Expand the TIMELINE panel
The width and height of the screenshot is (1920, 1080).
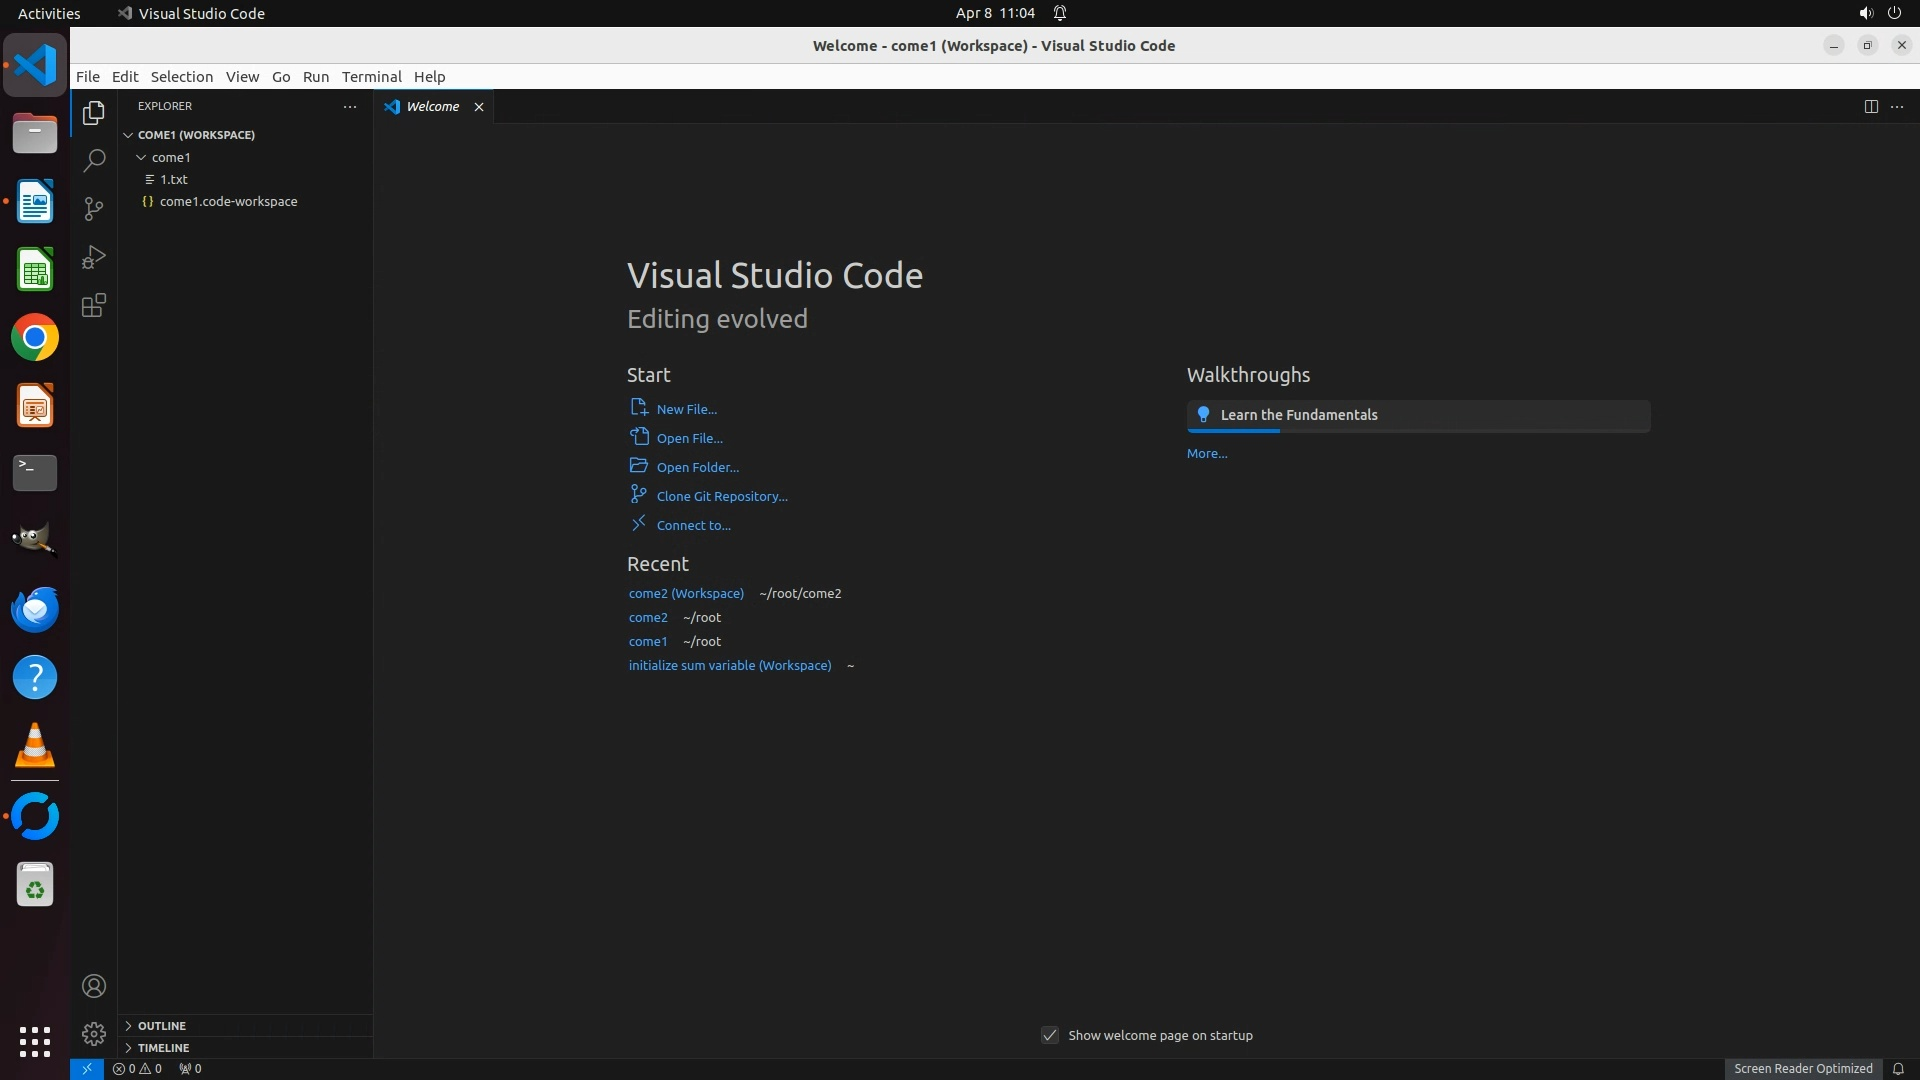(x=163, y=1048)
